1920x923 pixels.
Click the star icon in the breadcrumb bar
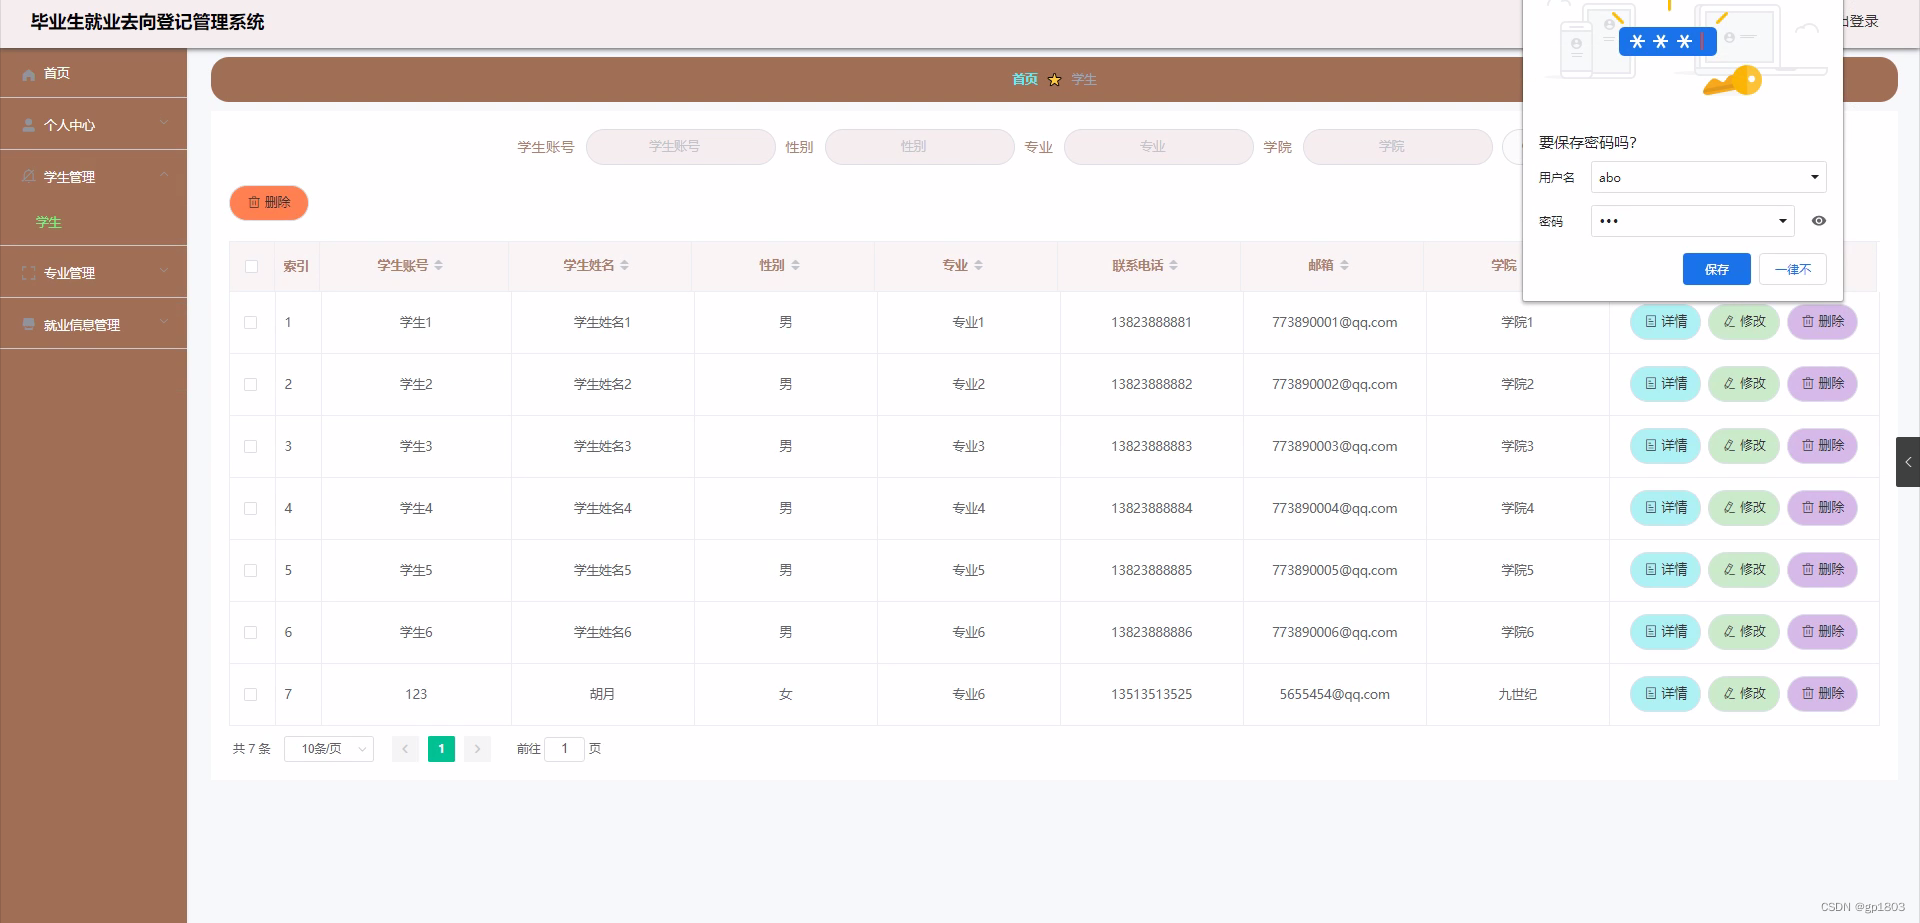(x=1054, y=79)
